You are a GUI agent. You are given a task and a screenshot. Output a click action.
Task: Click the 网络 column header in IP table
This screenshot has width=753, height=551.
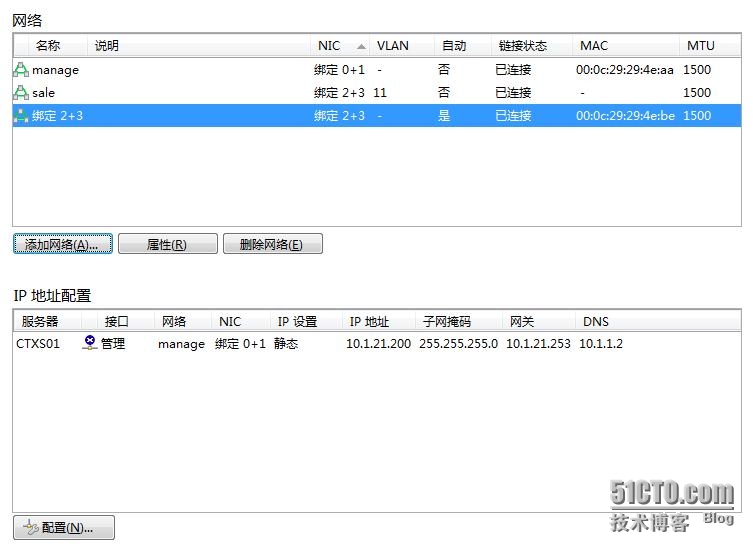[x=183, y=321]
